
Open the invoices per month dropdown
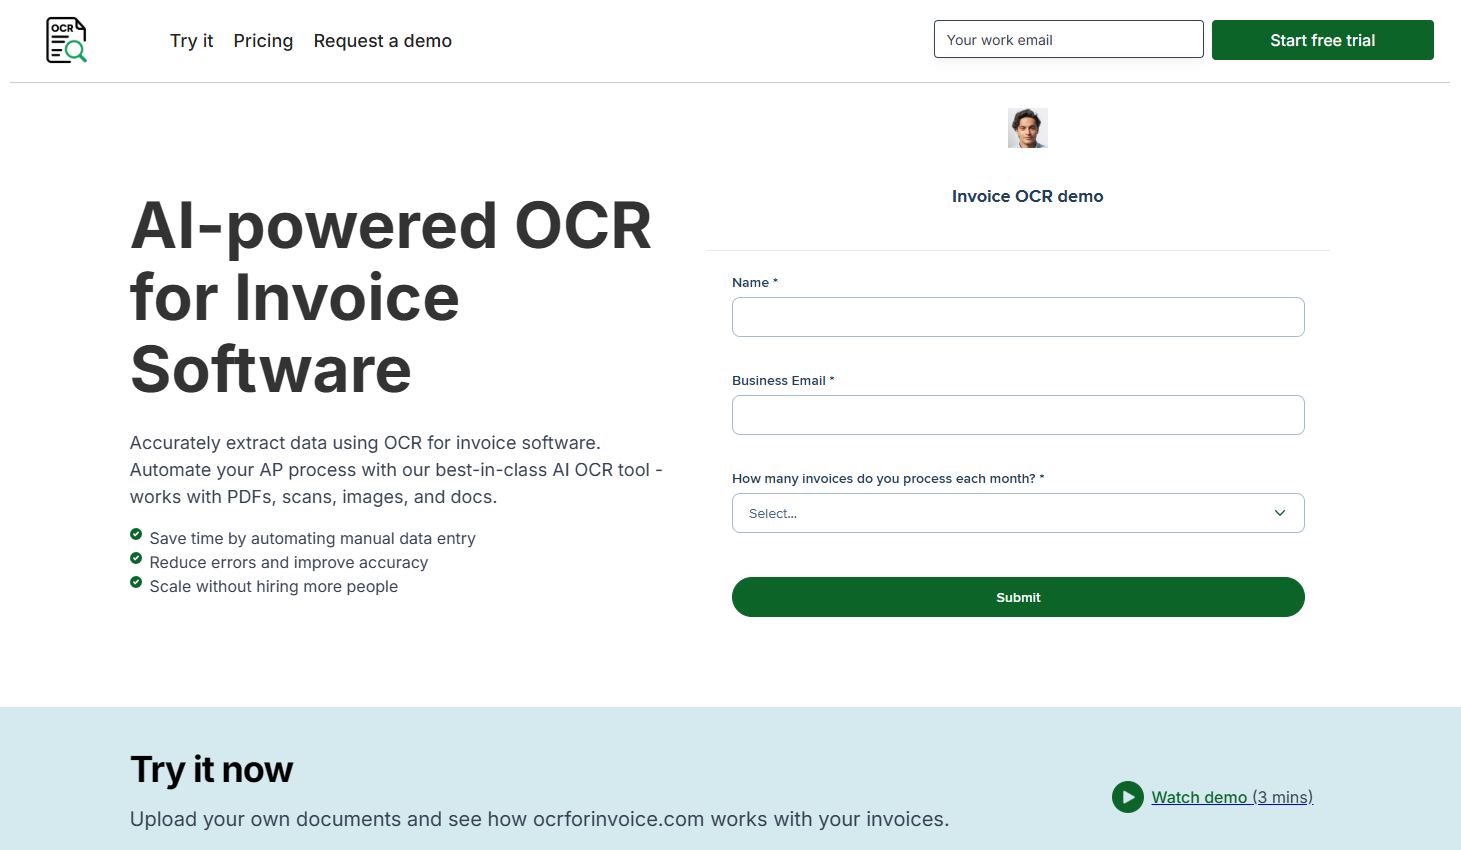click(1018, 513)
